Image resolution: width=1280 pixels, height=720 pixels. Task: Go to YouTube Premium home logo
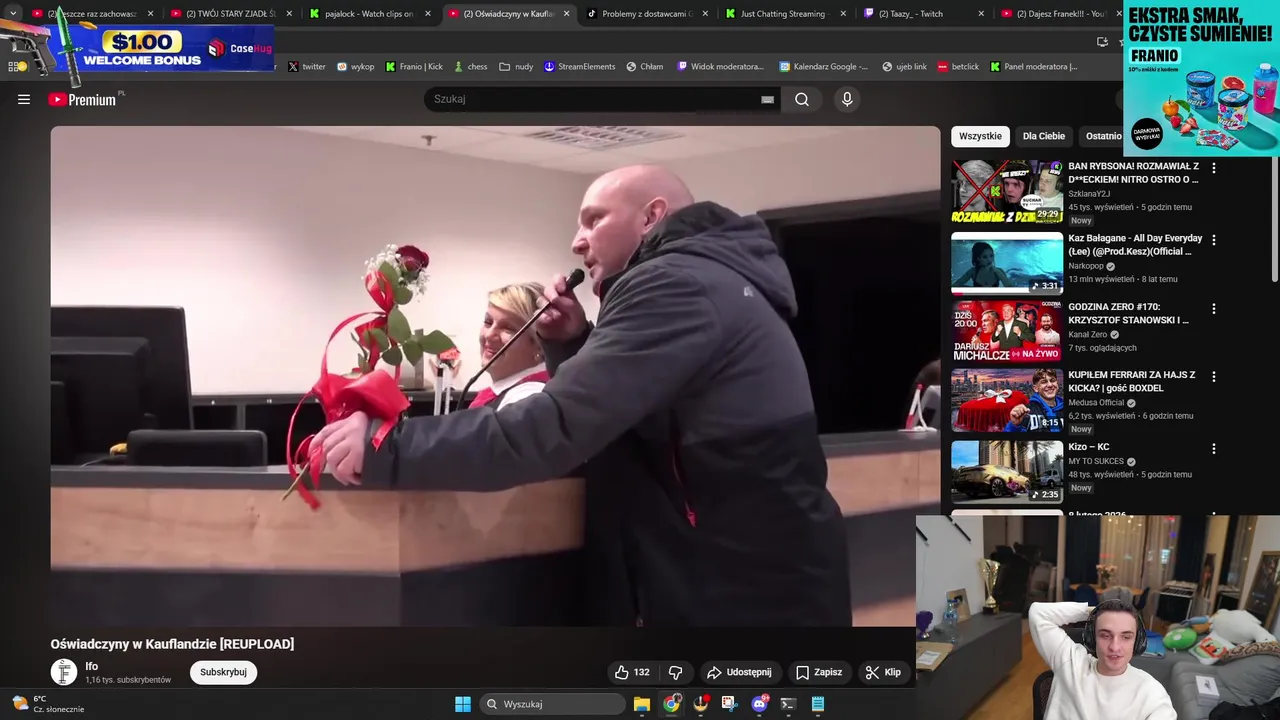pos(84,99)
